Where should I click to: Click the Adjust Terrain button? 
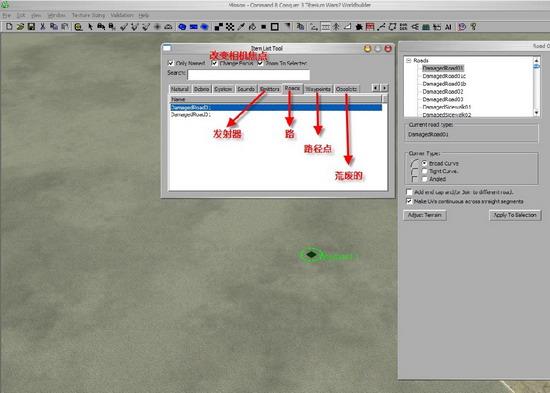click(x=425, y=215)
